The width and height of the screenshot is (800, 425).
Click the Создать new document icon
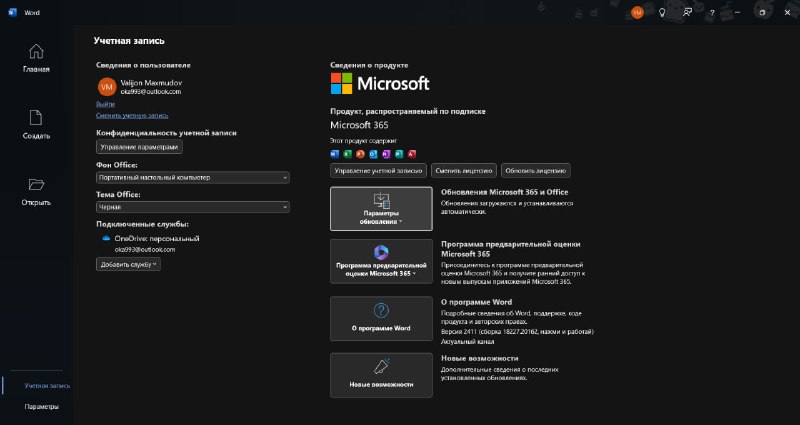point(36,117)
